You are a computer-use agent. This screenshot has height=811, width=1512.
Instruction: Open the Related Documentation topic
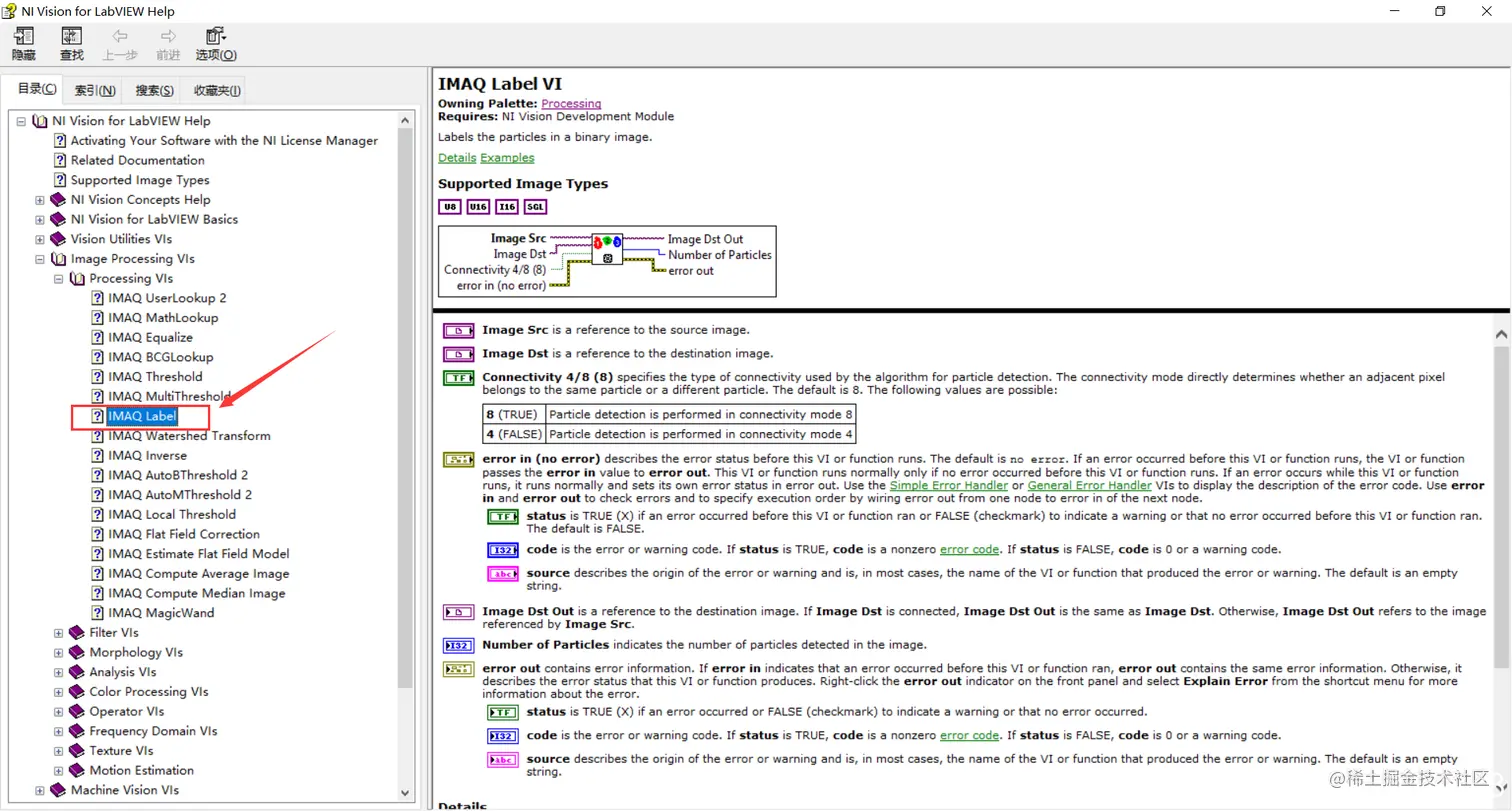coord(137,160)
